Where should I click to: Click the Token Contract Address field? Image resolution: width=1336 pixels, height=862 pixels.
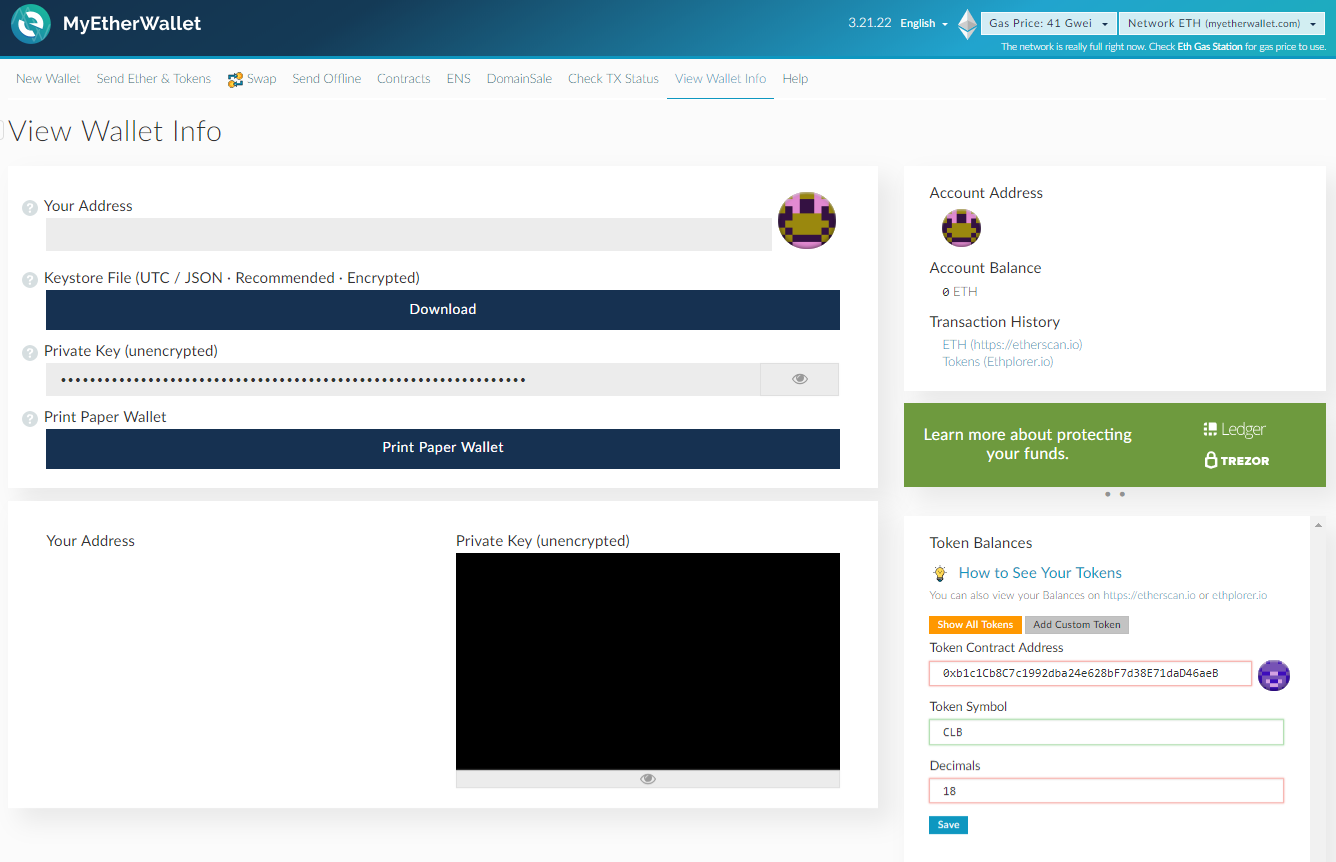tap(1090, 674)
